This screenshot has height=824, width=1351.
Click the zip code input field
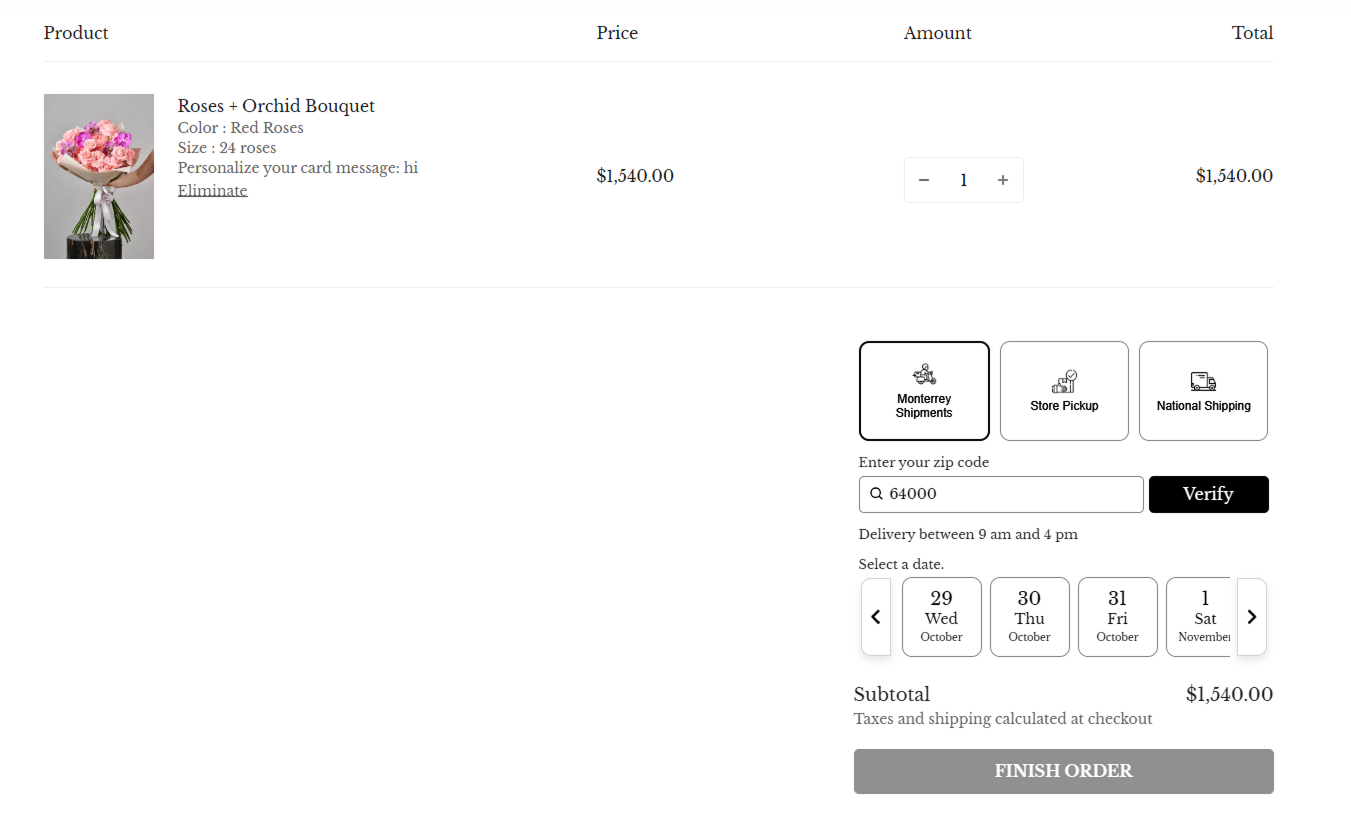(1001, 494)
